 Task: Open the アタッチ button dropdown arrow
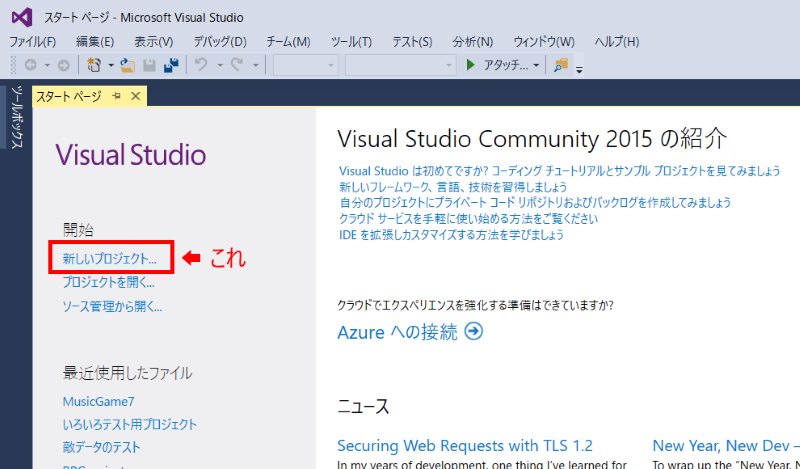(x=536, y=65)
